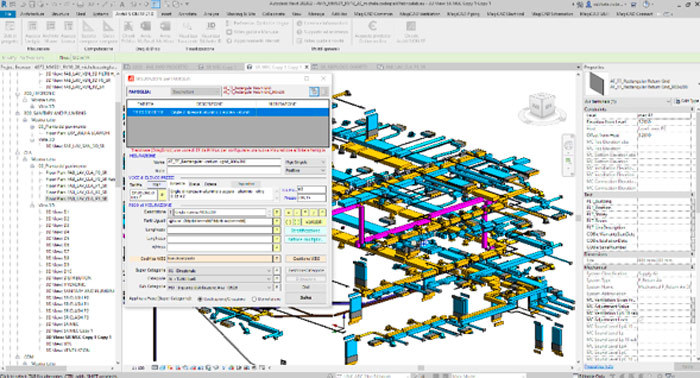Select the highlighted blue row in dialog table
The image size is (700, 378).
pyautogui.click(x=228, y=112)
